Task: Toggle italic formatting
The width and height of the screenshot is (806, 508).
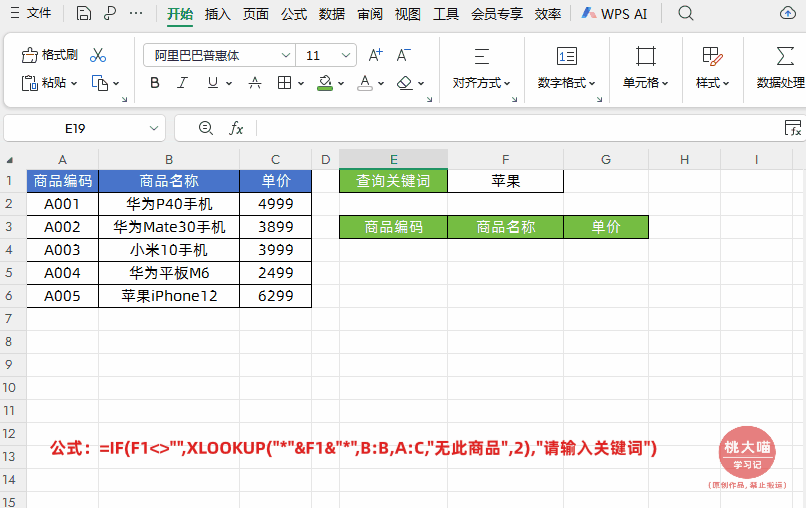Action: 182,83
